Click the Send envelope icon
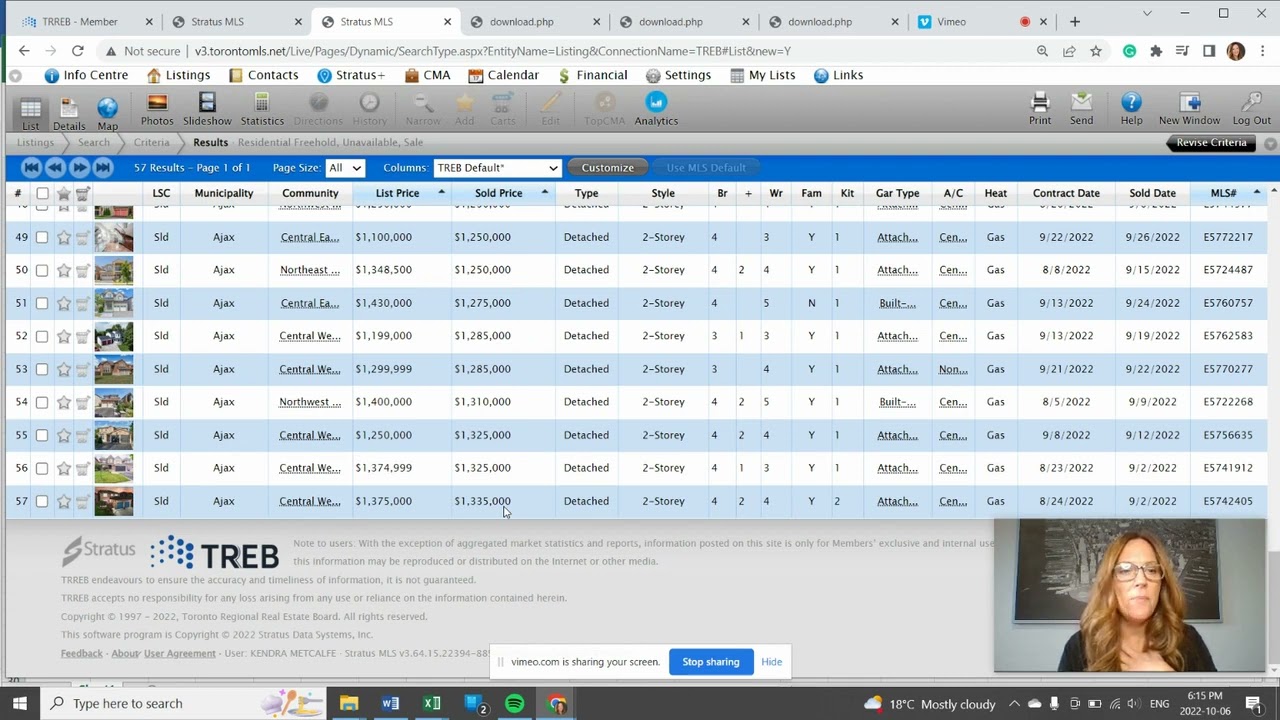Viewport: 1280px width, 720px height. tap(1081, 110)
